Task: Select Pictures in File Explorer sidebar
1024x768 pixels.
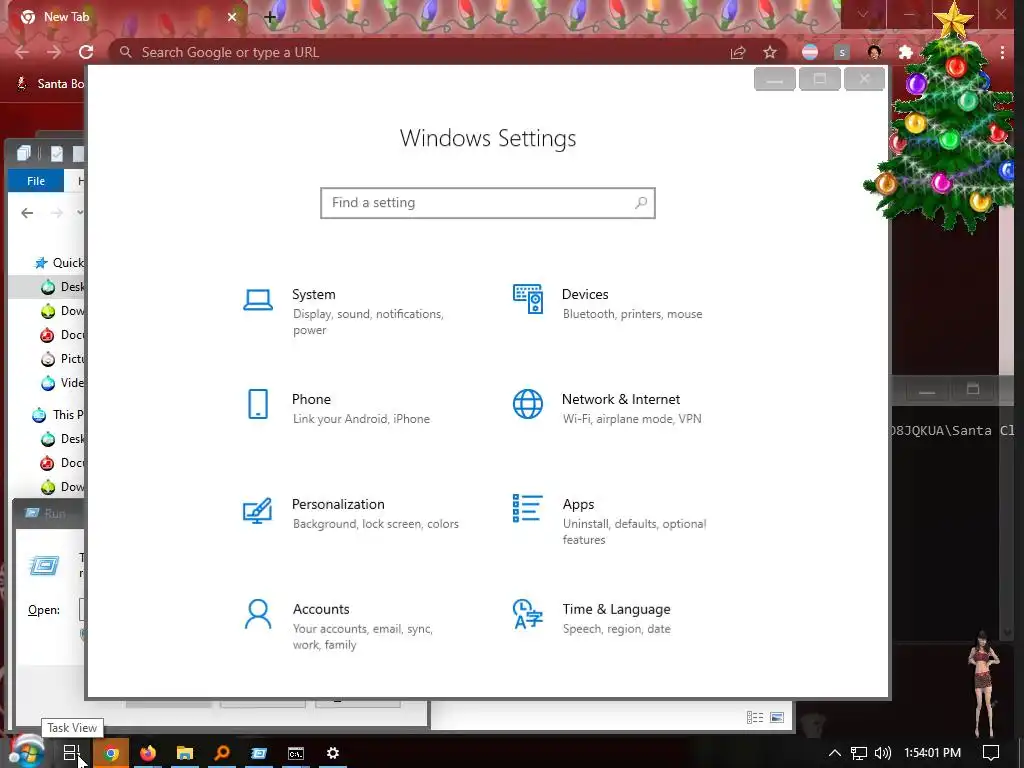Action: [62, 359]
